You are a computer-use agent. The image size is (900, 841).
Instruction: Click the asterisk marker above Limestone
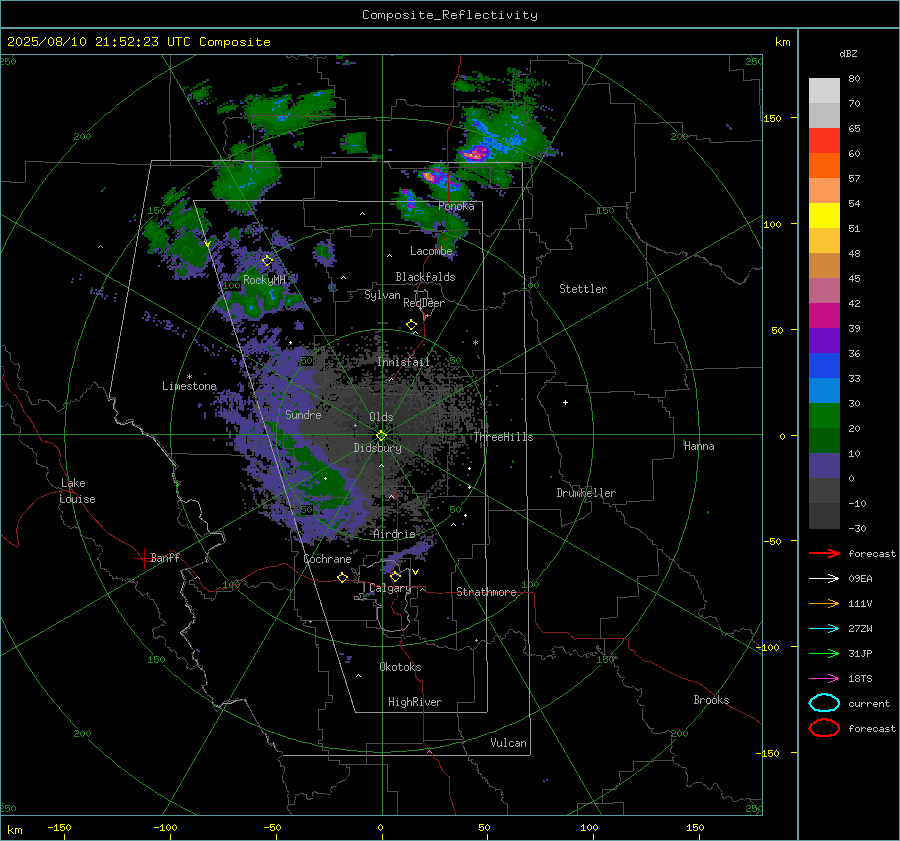189,377
